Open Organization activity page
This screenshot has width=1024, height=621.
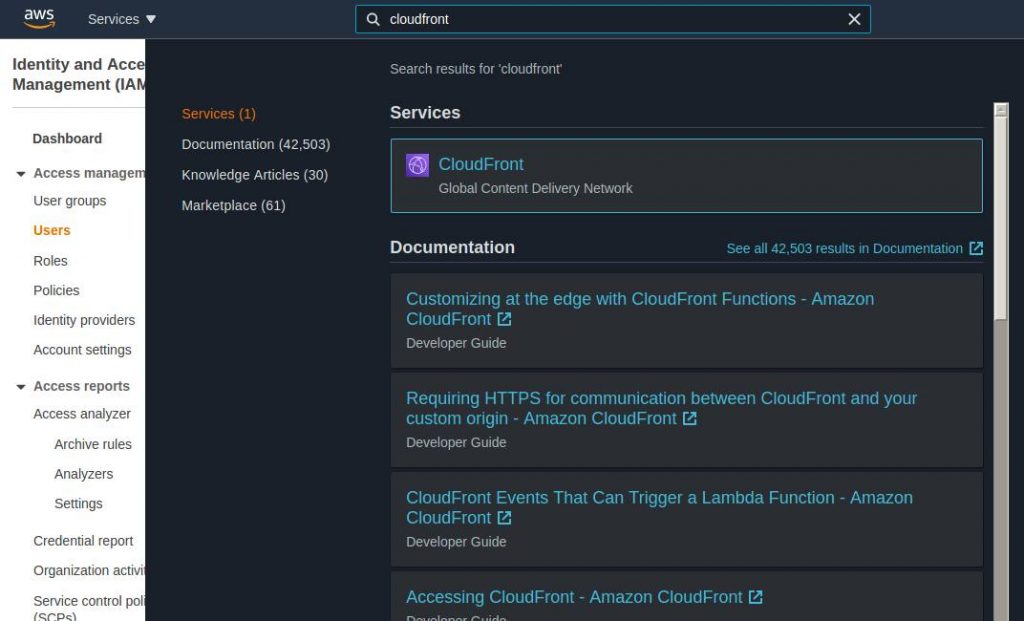(89, 571)
